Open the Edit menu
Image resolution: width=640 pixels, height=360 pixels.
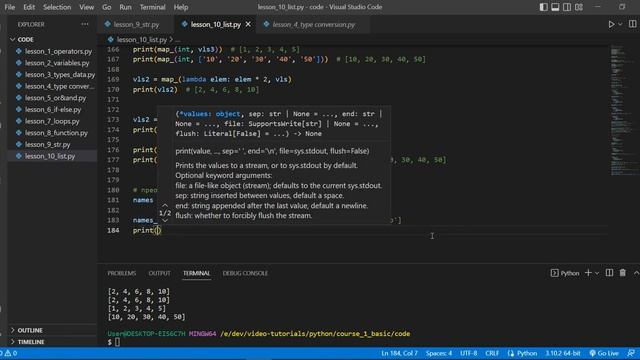pyautogui.click(x=29, y=7)
